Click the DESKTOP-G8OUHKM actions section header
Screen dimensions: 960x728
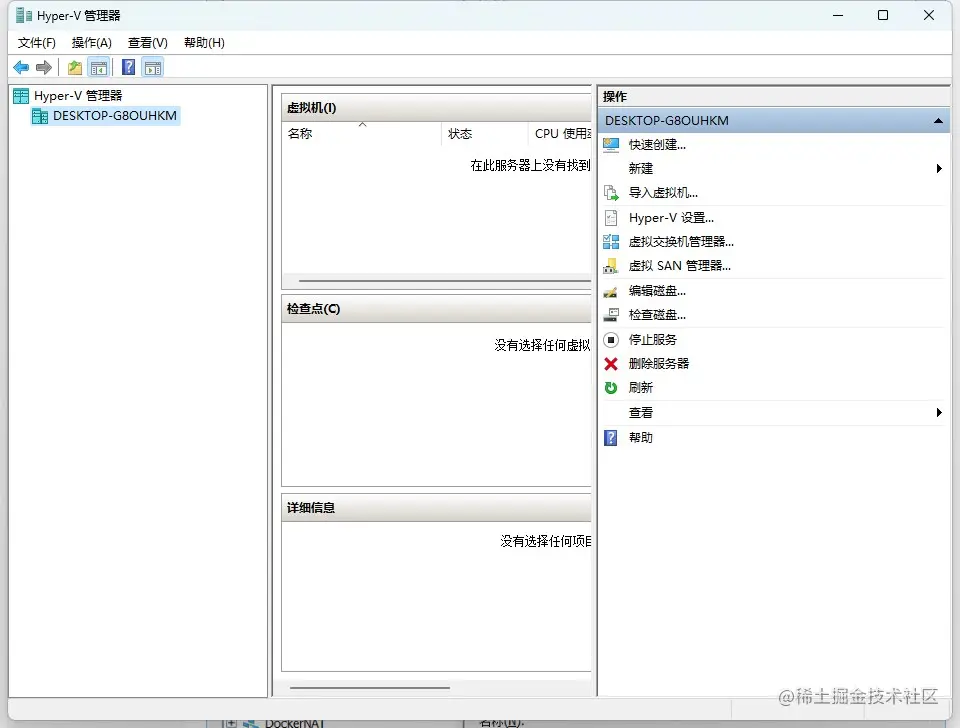click(x=774, y=121)
